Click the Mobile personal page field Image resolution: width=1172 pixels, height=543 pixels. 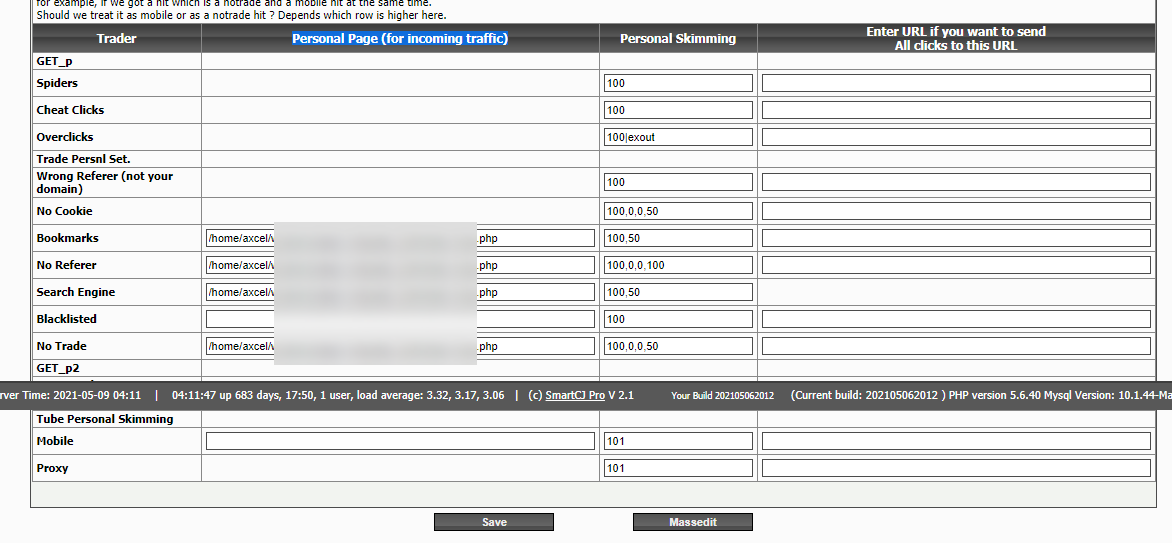point(401,441)
